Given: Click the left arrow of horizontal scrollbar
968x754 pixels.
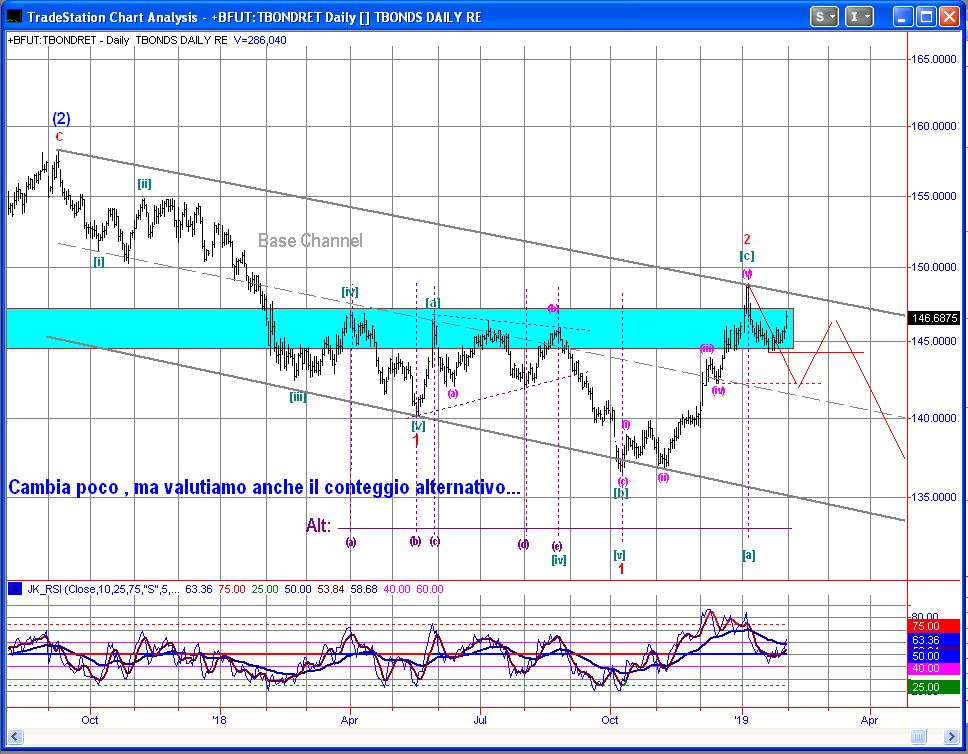Looking at the screenshot, I should [x=14, y=736].
